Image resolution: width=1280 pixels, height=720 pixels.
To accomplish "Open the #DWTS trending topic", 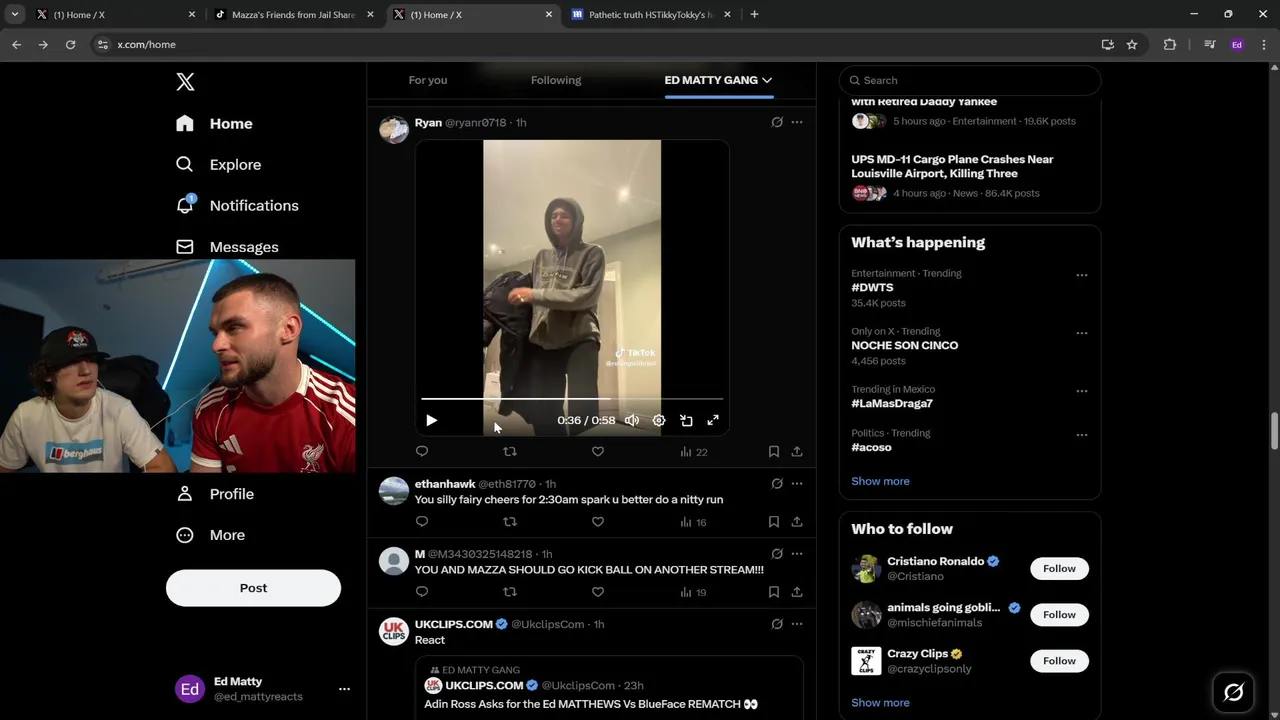I will click(872, 287).
